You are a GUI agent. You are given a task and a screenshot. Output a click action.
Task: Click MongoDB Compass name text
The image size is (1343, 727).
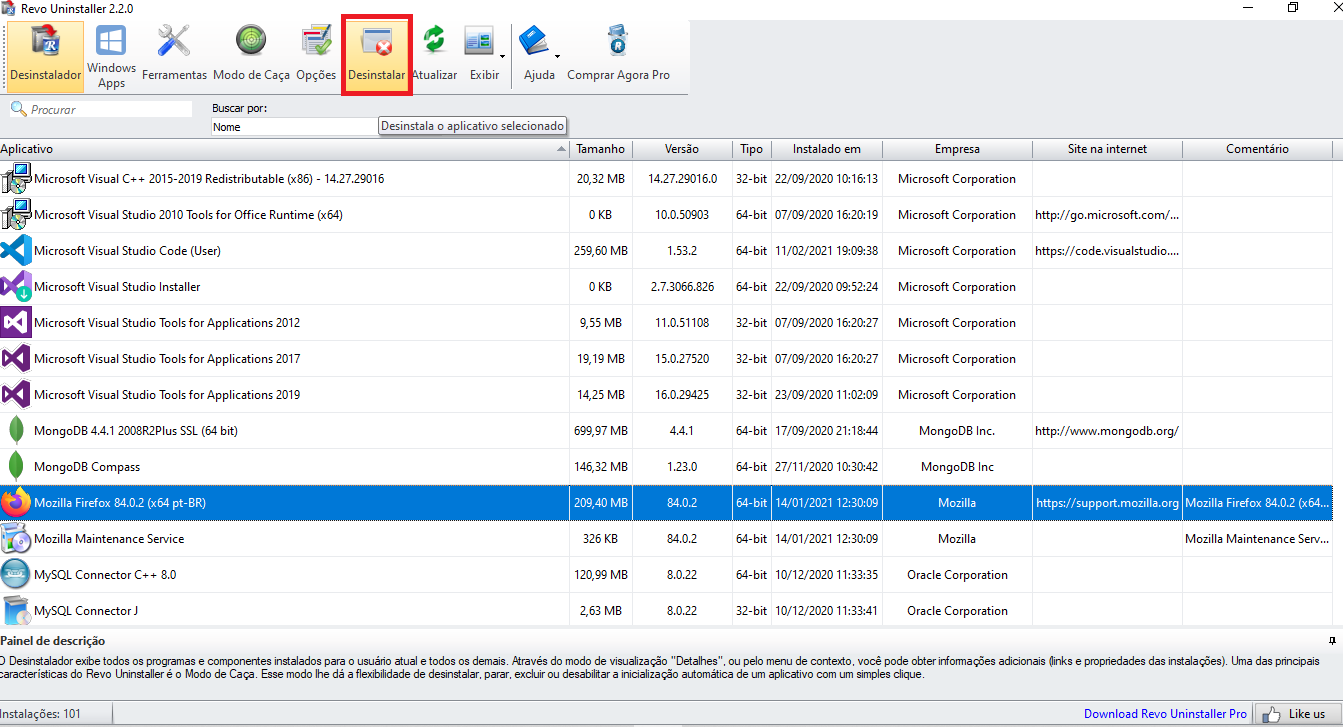87,467
